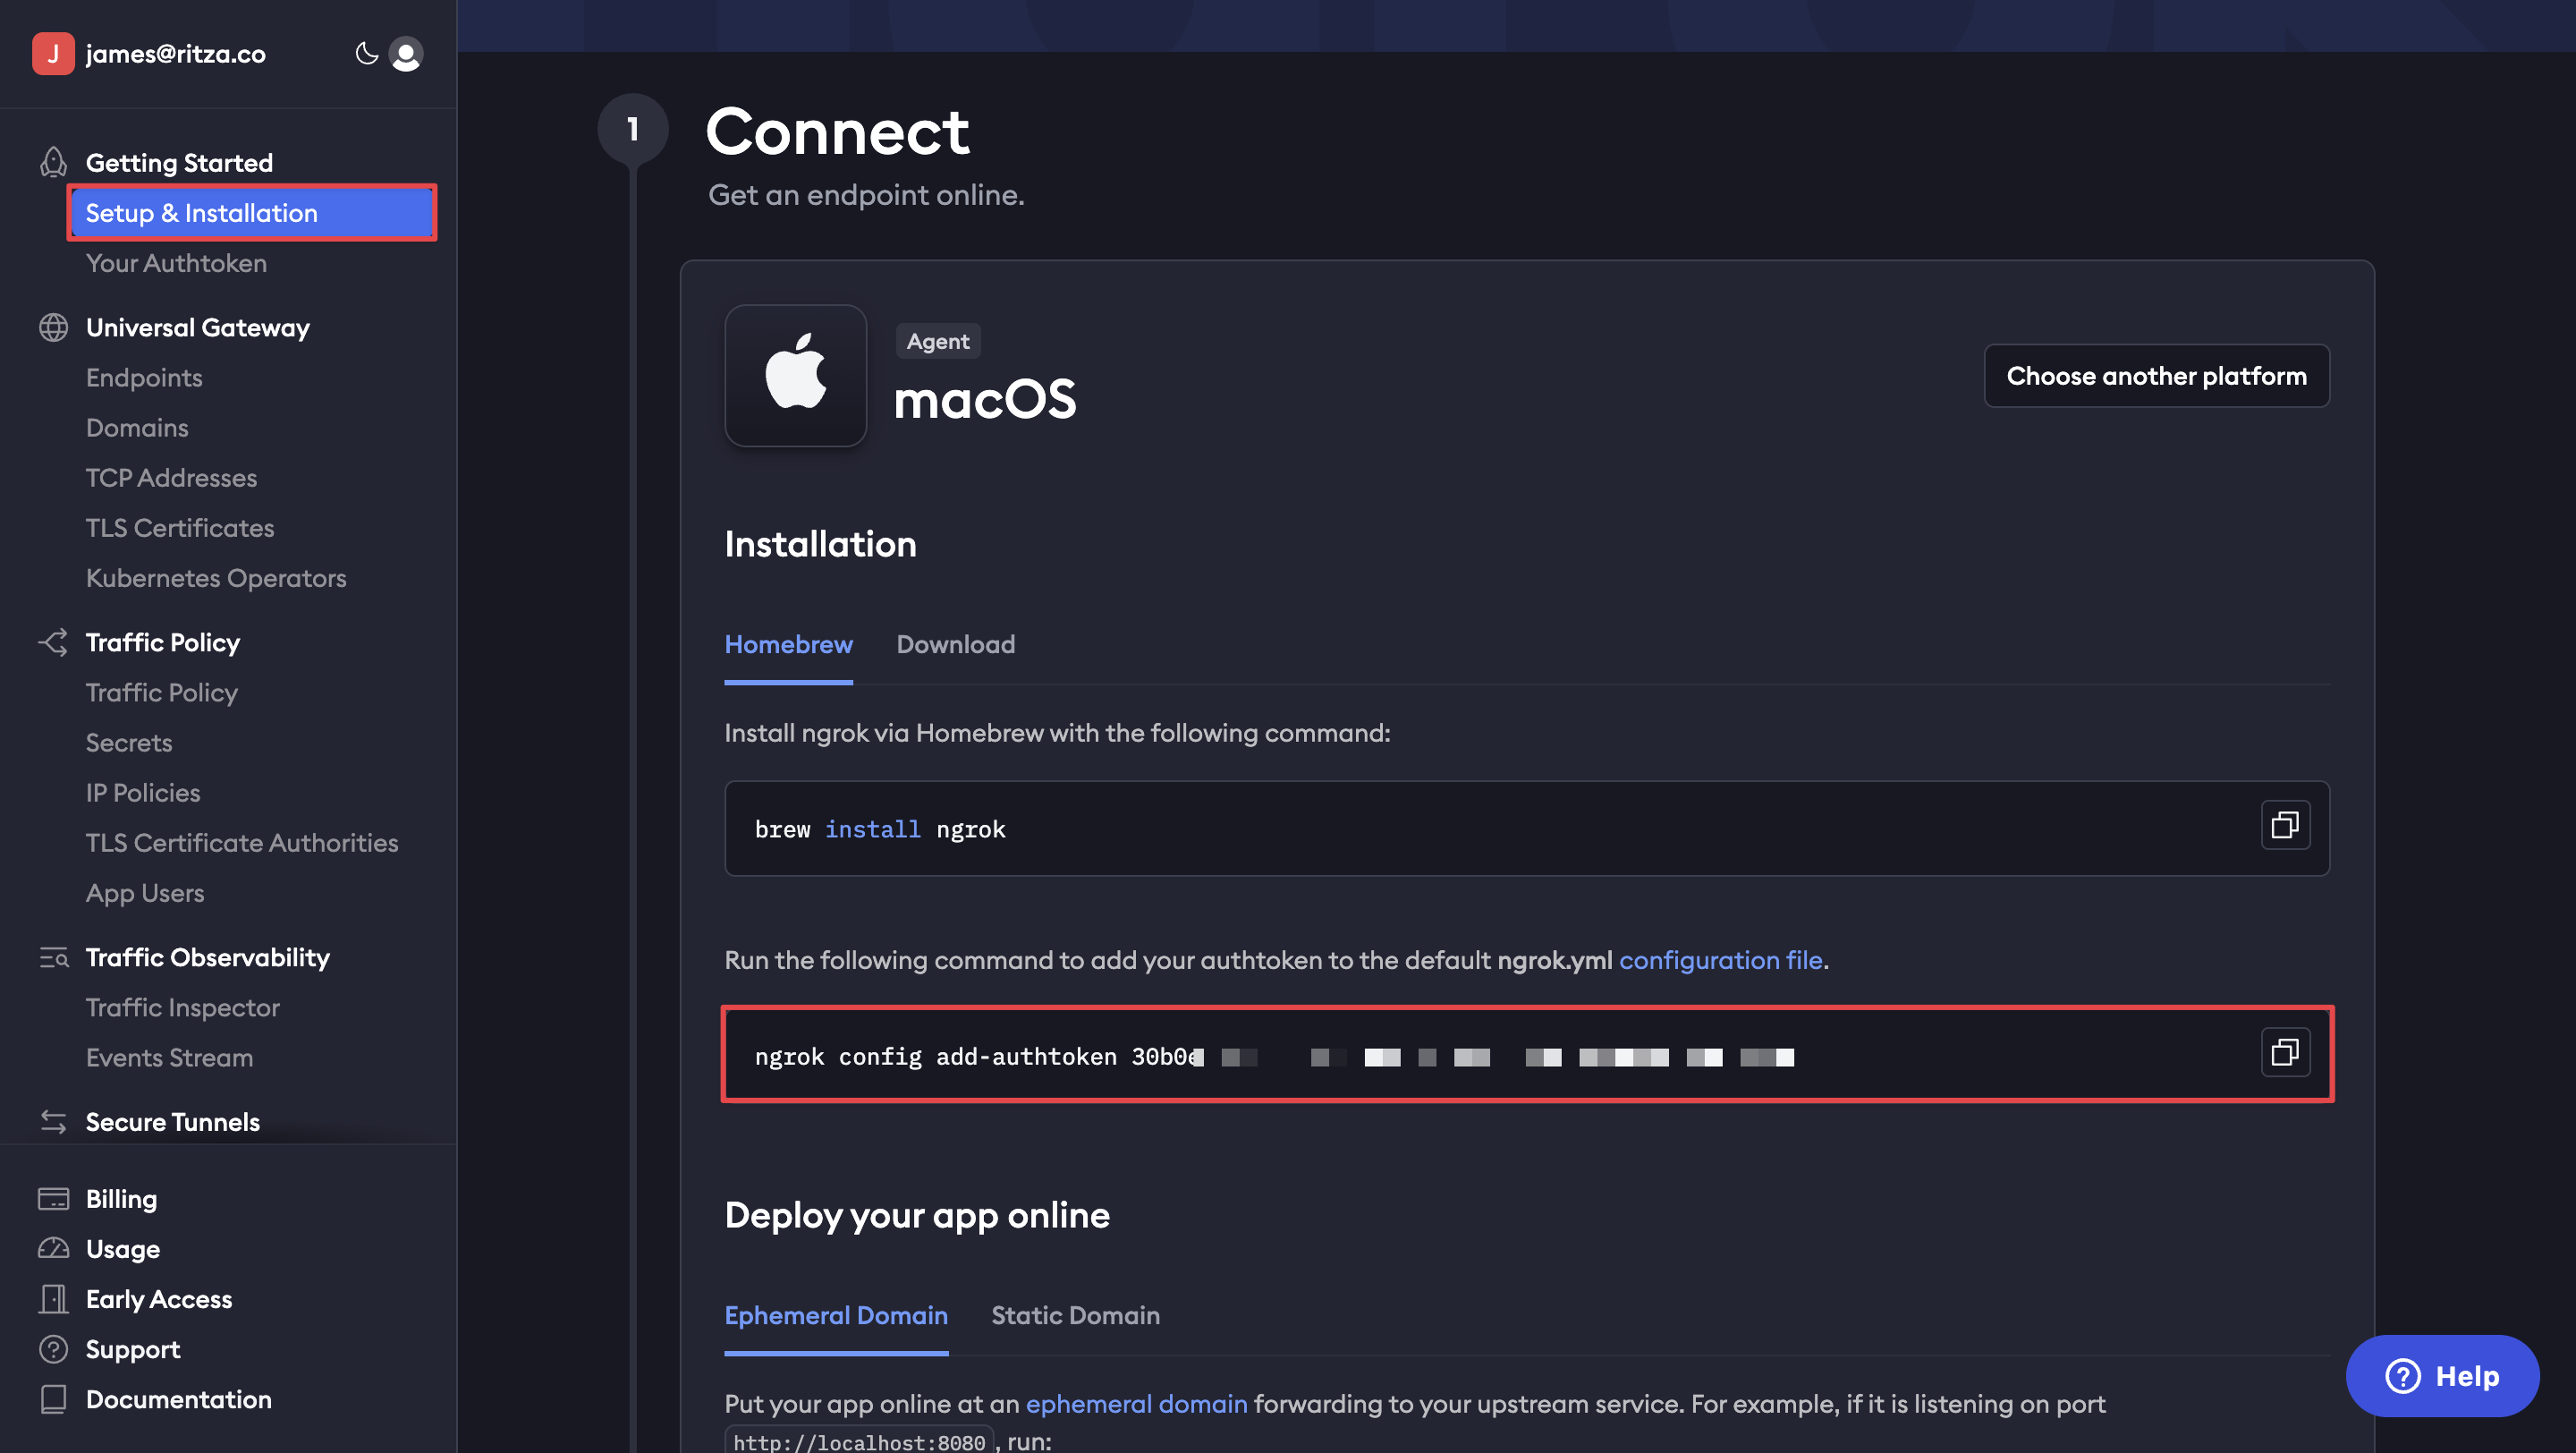Open Support page
The image size is (2576, 1453).
coord(133,1349)
